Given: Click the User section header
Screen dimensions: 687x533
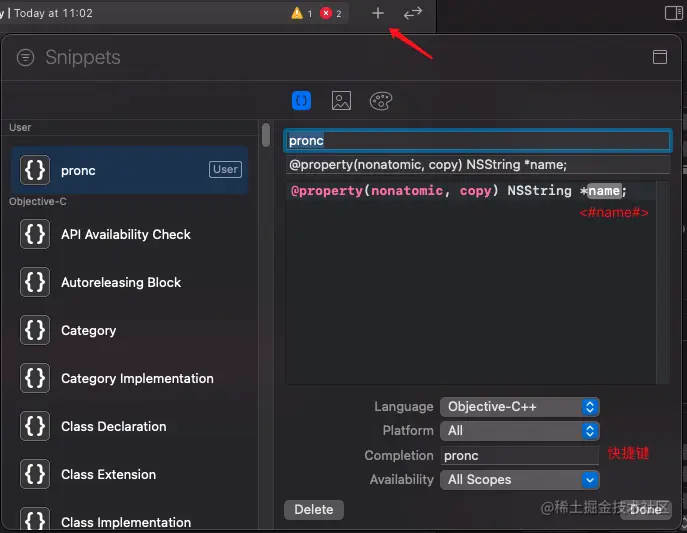Looking at the screenshot, I should coord(20,127).
